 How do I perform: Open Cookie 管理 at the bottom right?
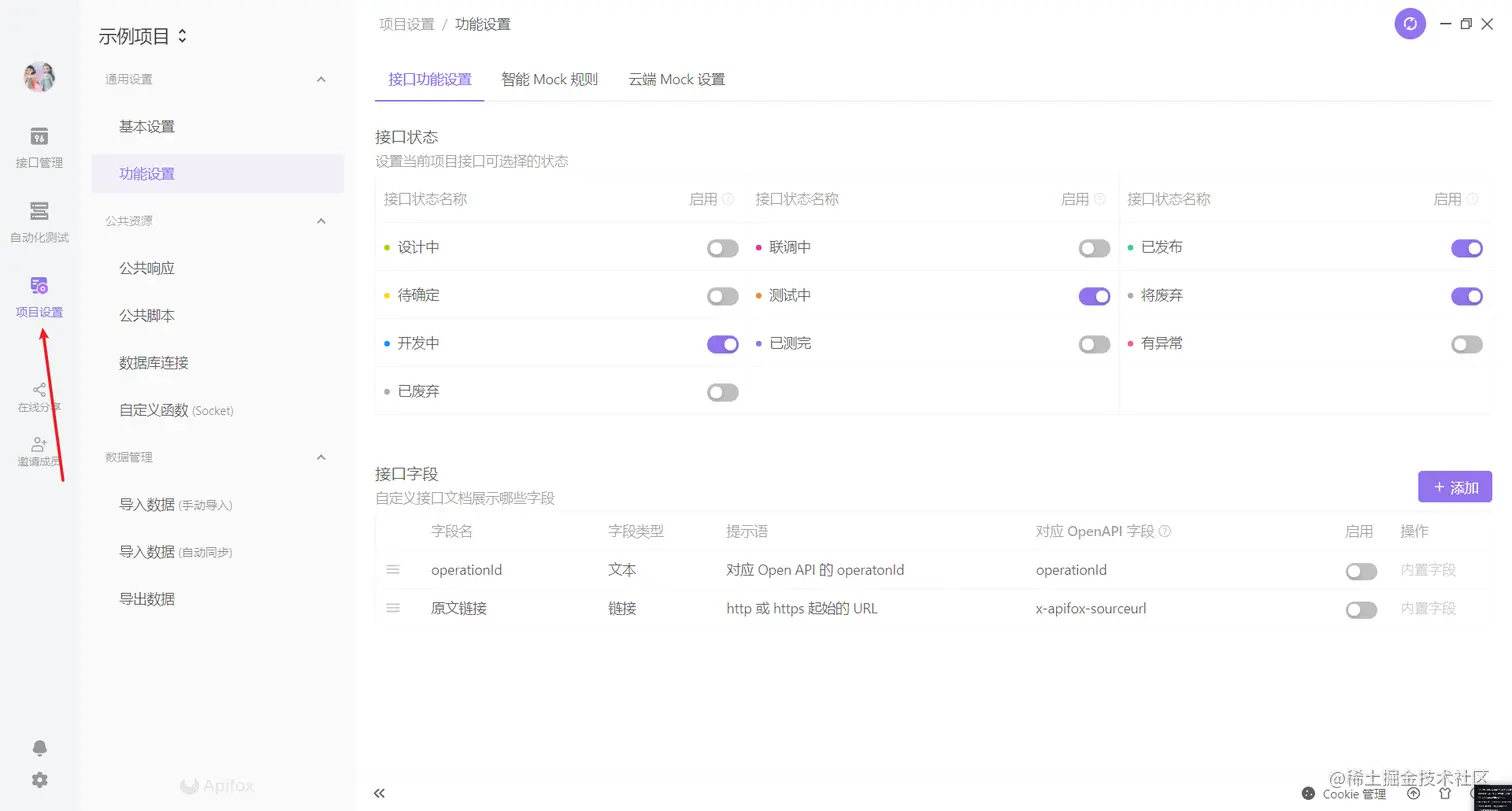tap(1352, 793)
